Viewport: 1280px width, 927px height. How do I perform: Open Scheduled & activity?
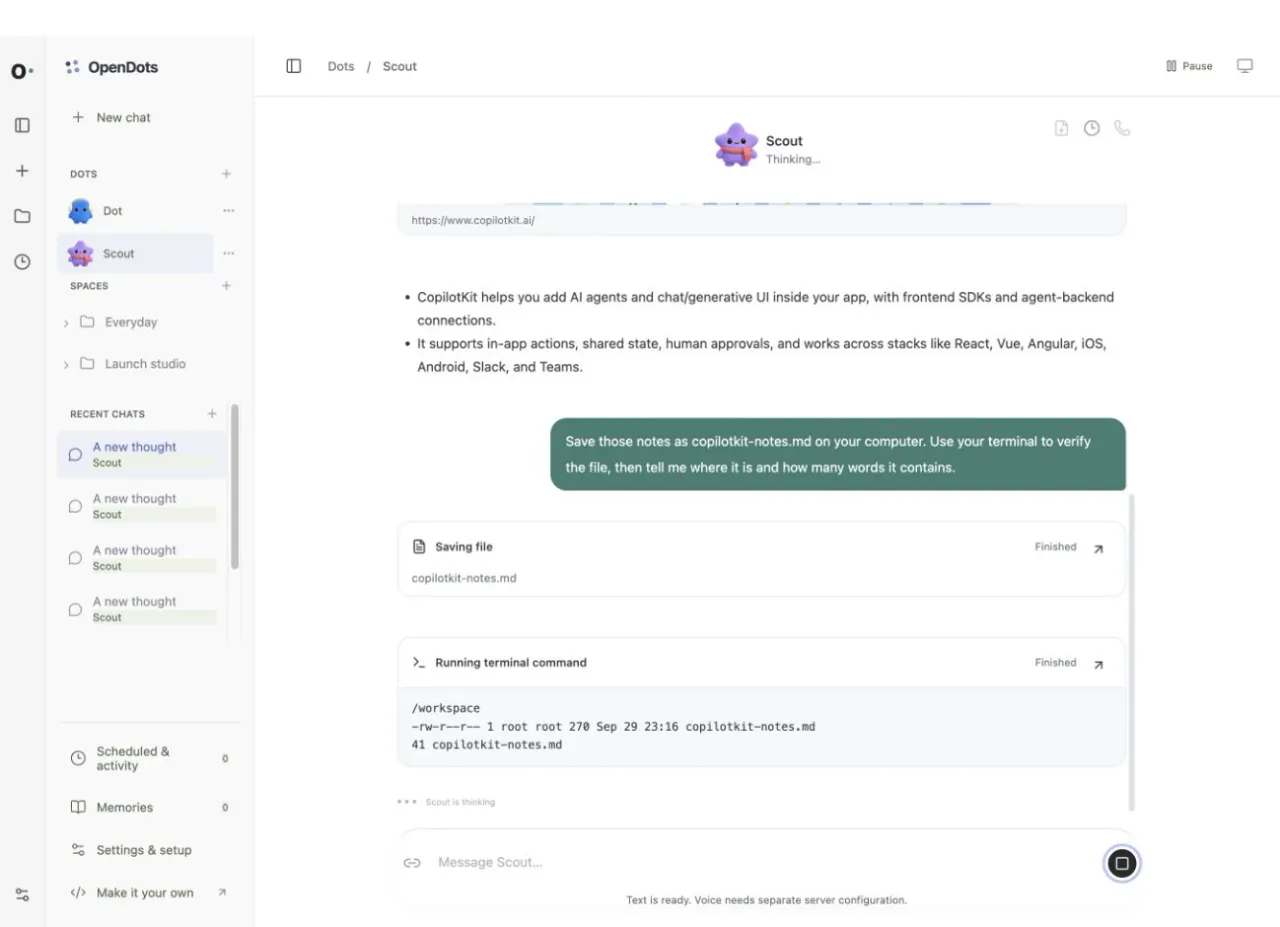[149, 759]
